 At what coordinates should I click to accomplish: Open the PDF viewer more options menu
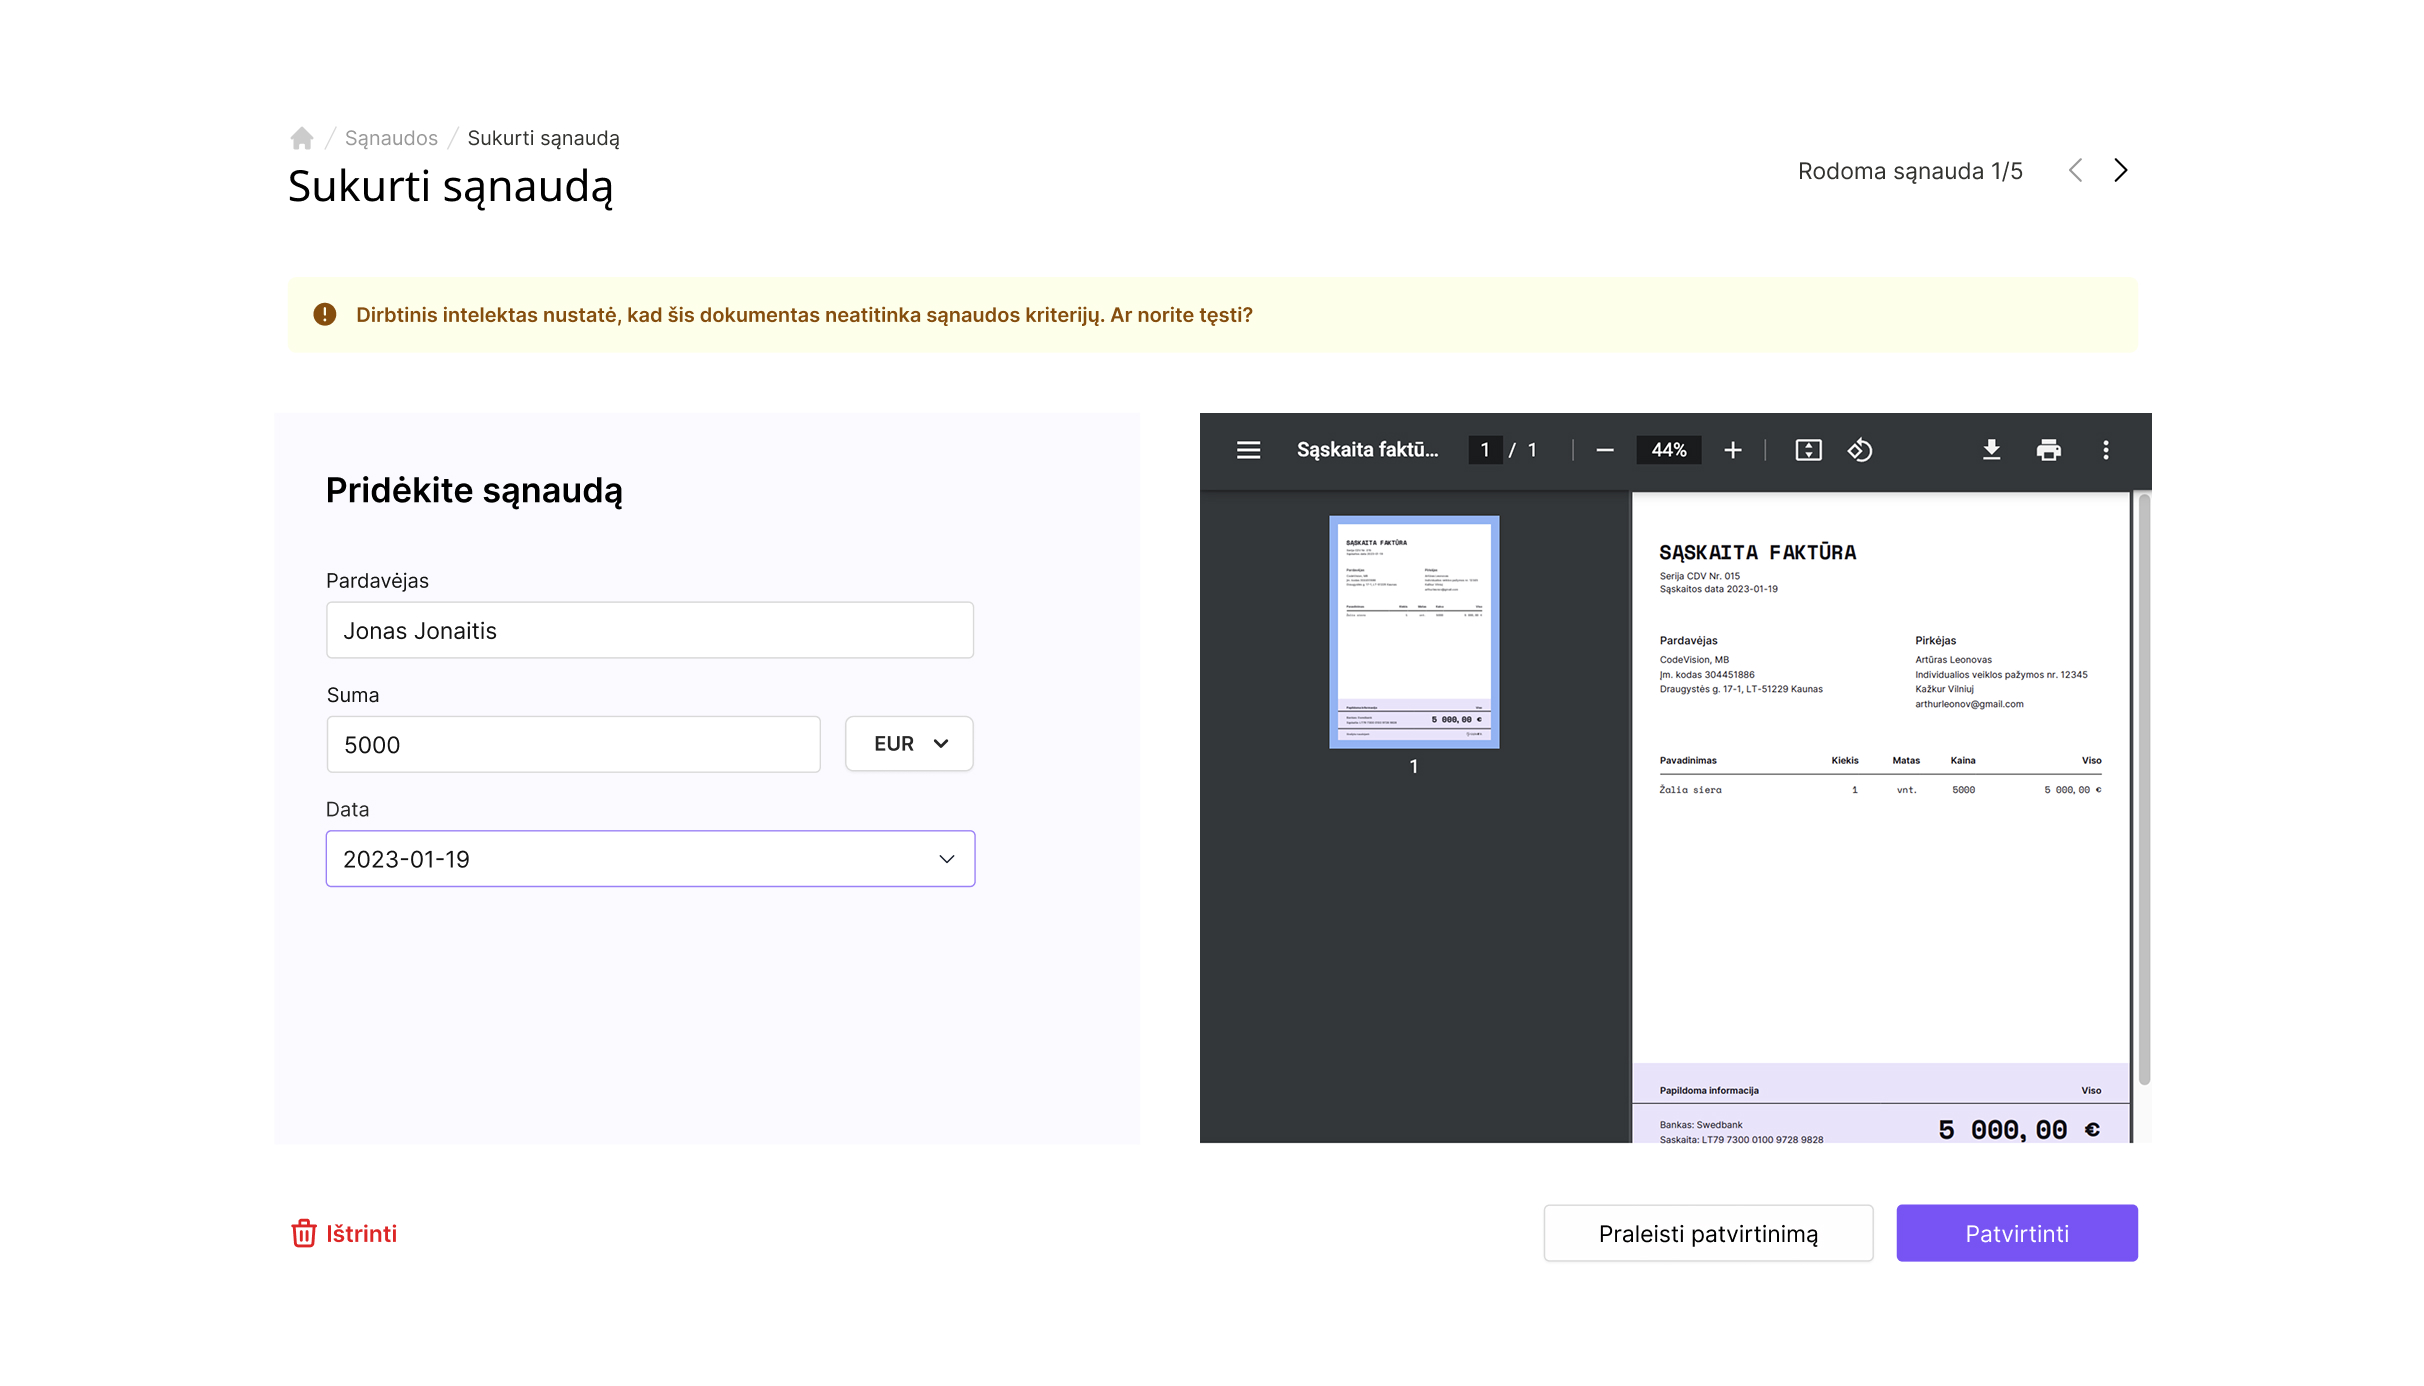[x=2106, y=450]
